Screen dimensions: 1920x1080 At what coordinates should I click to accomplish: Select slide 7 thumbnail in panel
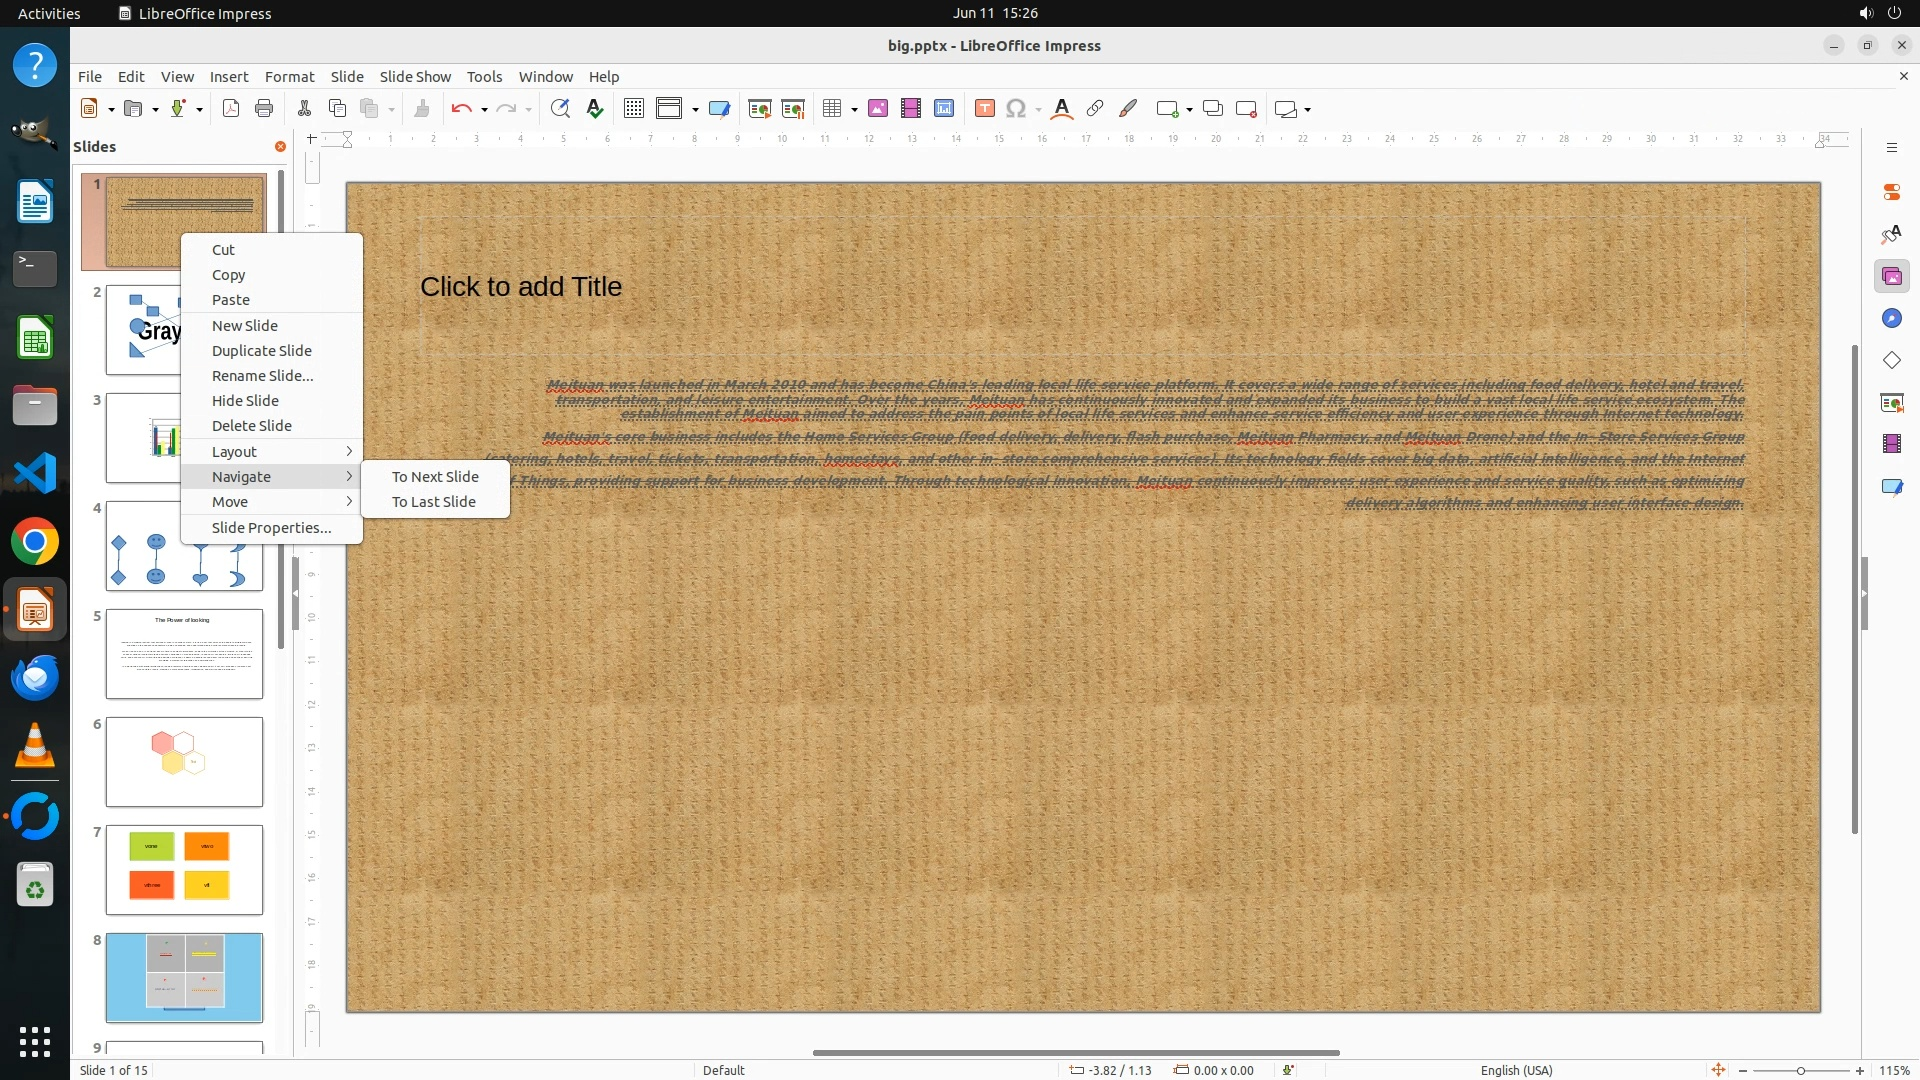[184, 869]
